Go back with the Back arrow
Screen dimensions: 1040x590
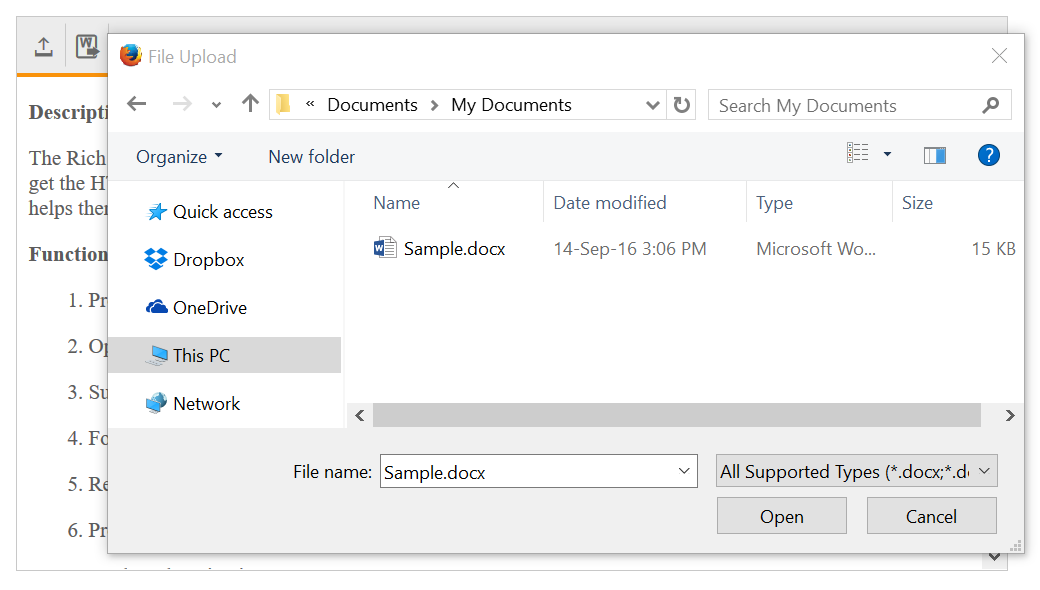pos(137,105)
